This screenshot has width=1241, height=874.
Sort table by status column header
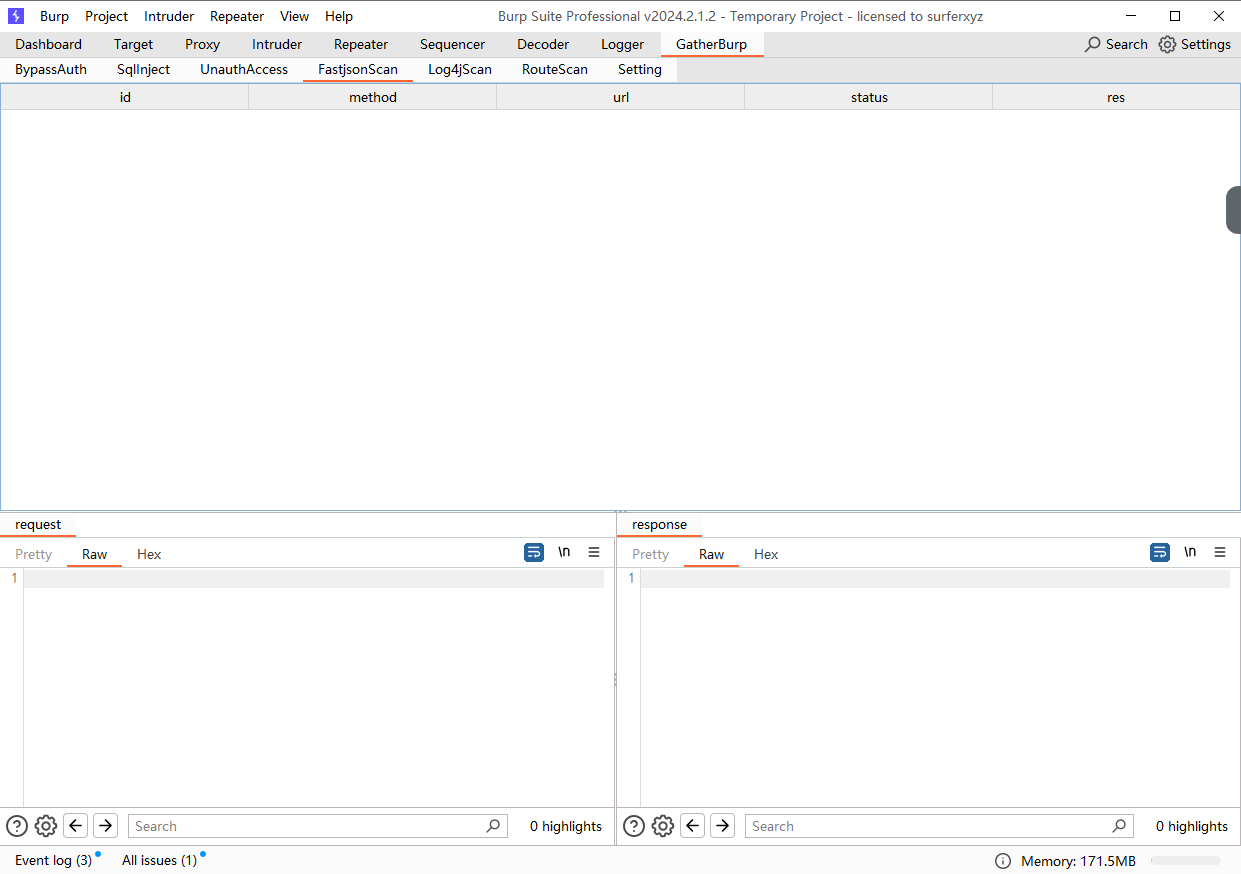point(869,97)
